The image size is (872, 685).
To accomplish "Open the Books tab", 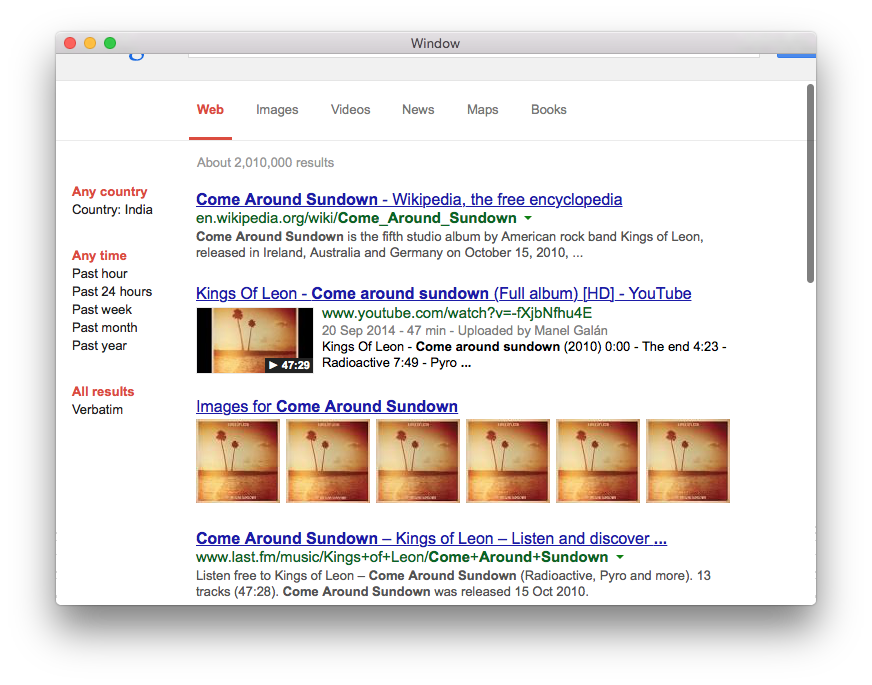I will coord(549,110).
